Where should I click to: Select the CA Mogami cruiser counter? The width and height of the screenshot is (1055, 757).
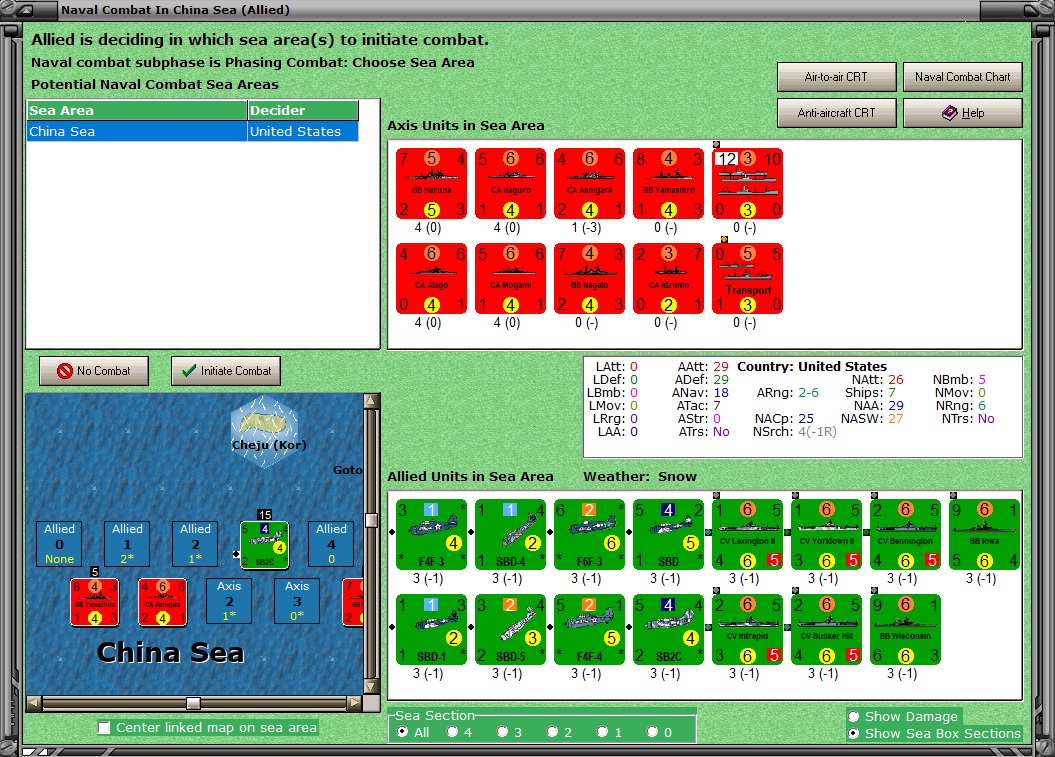coord(510,279)
